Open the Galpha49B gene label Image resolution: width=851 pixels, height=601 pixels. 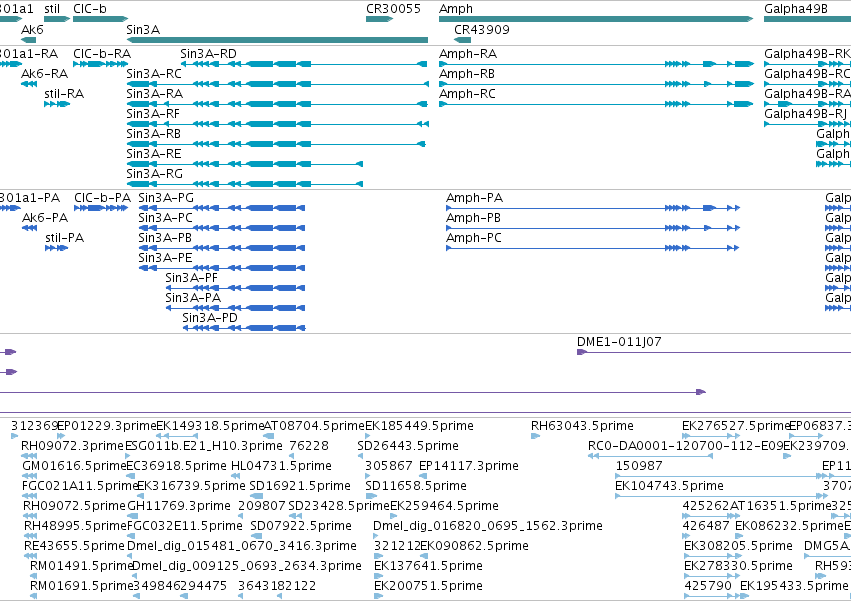click(796, 9)
